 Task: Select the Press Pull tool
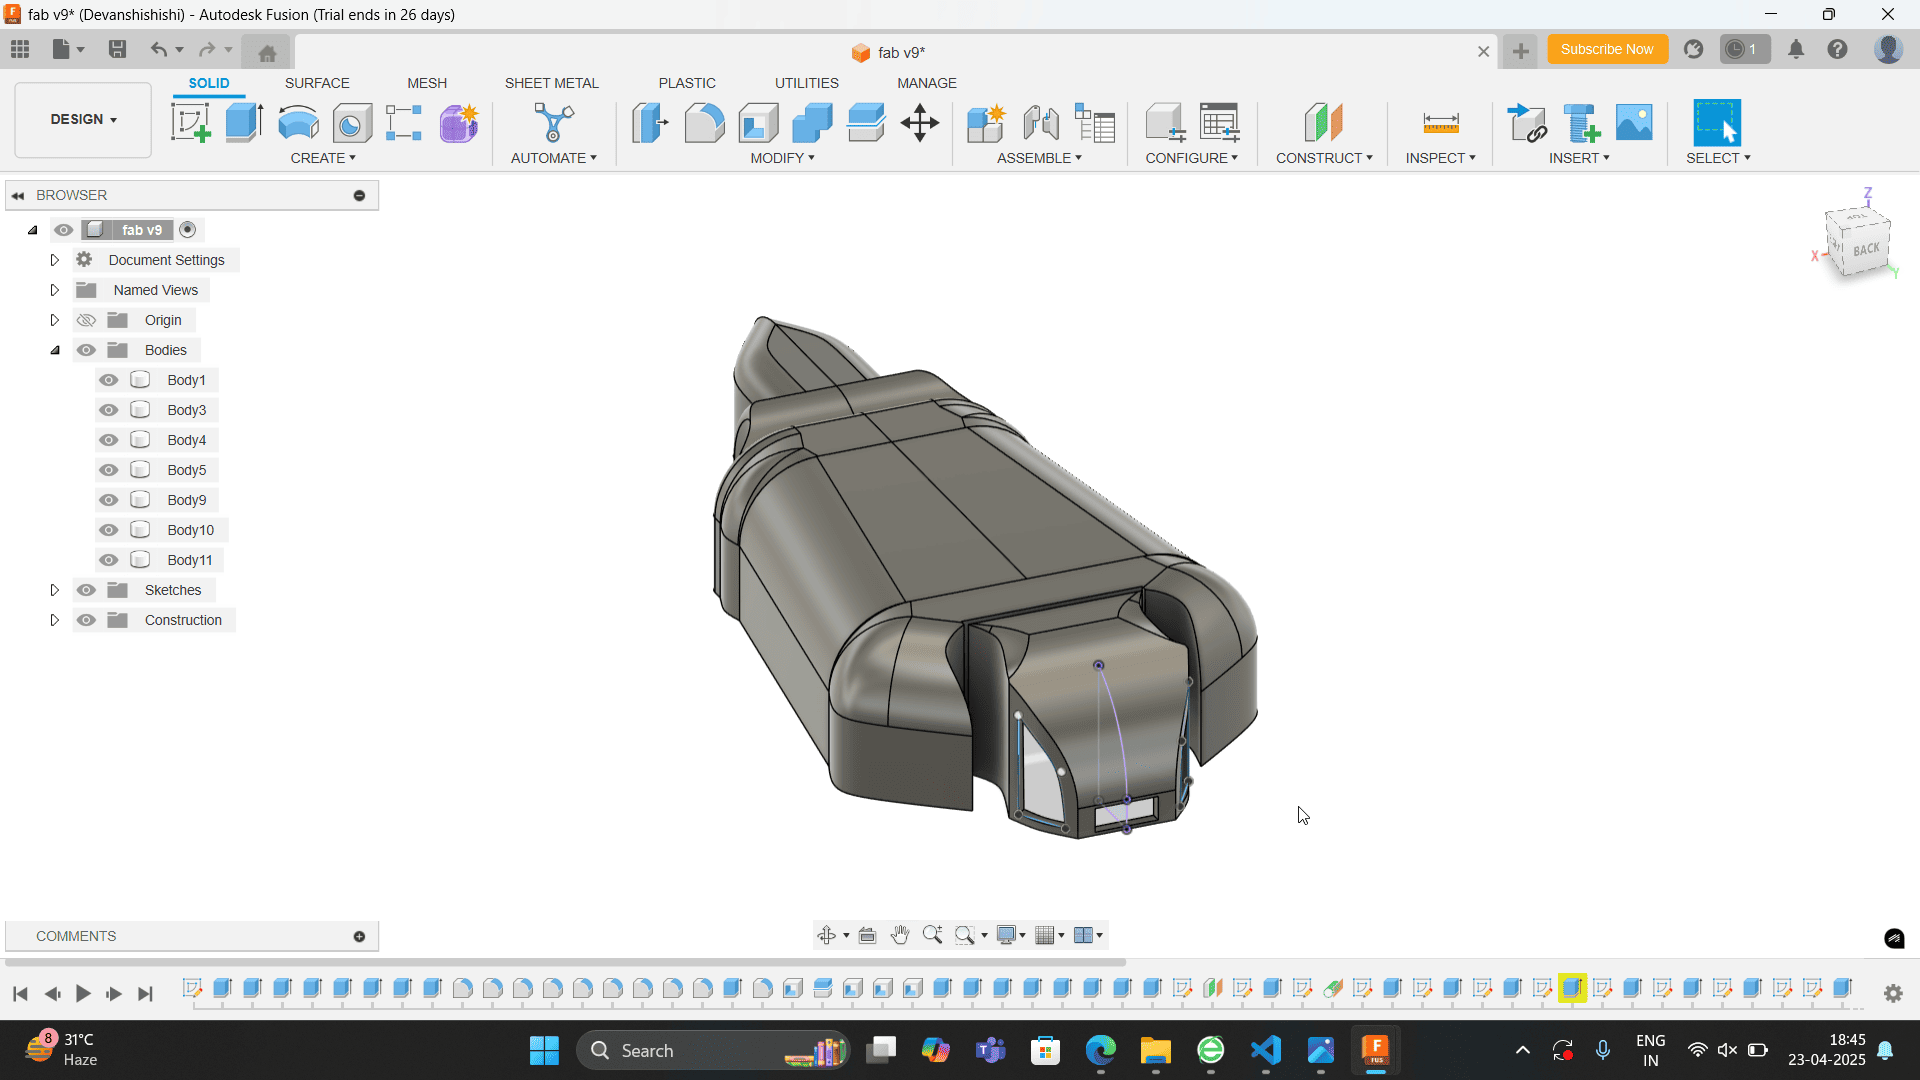pos(650,123)
